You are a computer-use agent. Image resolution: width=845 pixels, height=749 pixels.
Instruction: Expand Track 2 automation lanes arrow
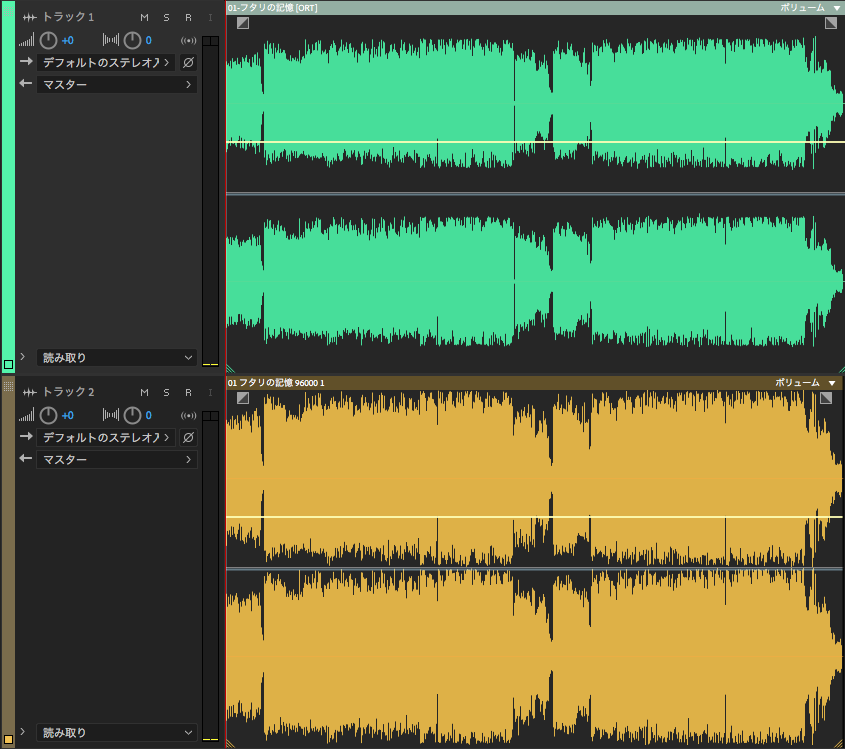[x=23, y=732]
